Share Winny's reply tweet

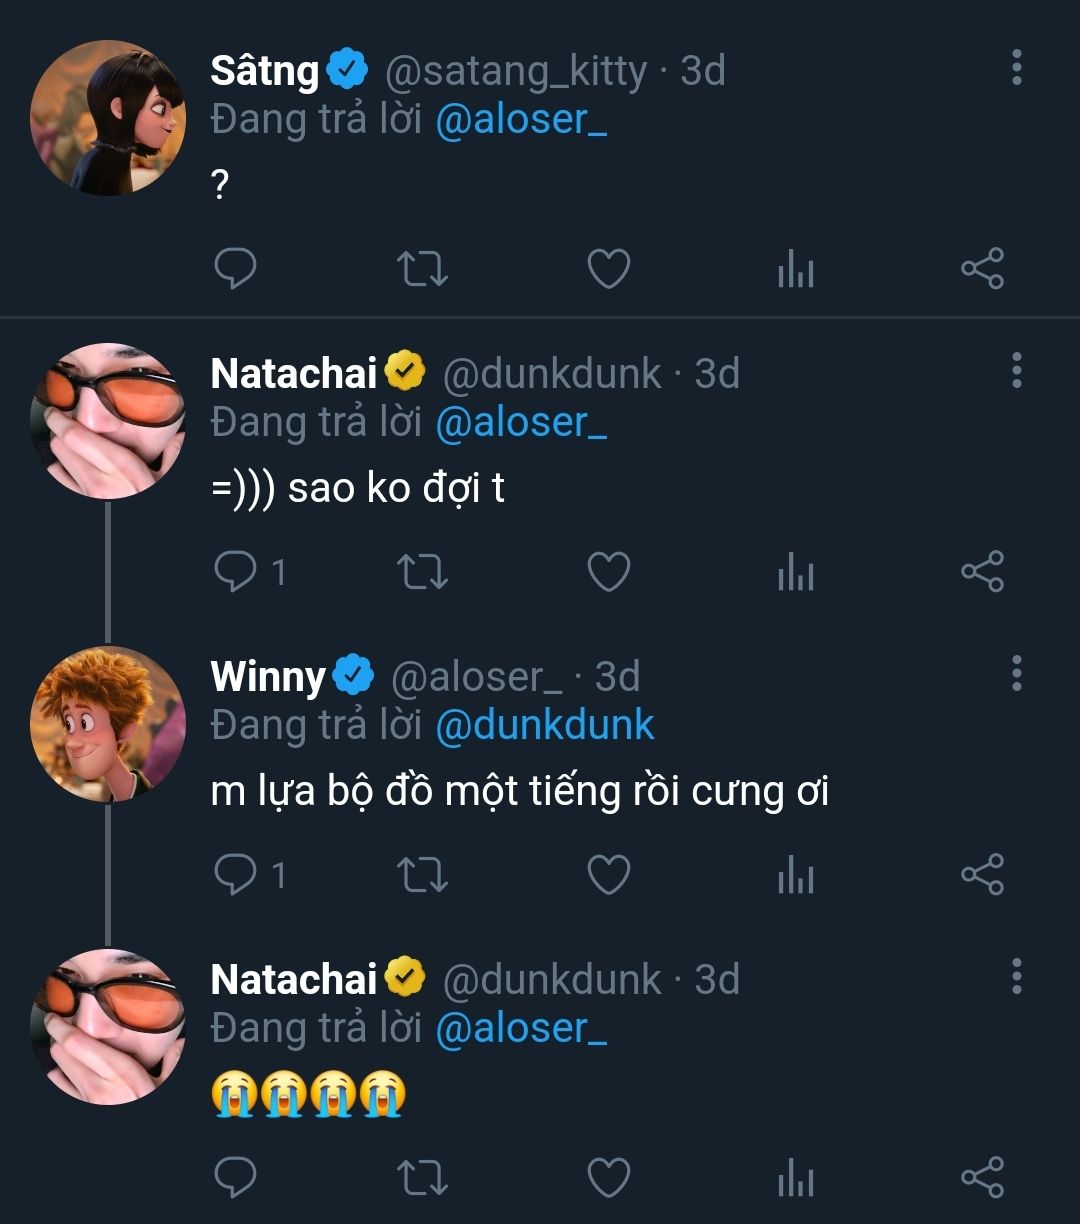click(x=982, y=875)
